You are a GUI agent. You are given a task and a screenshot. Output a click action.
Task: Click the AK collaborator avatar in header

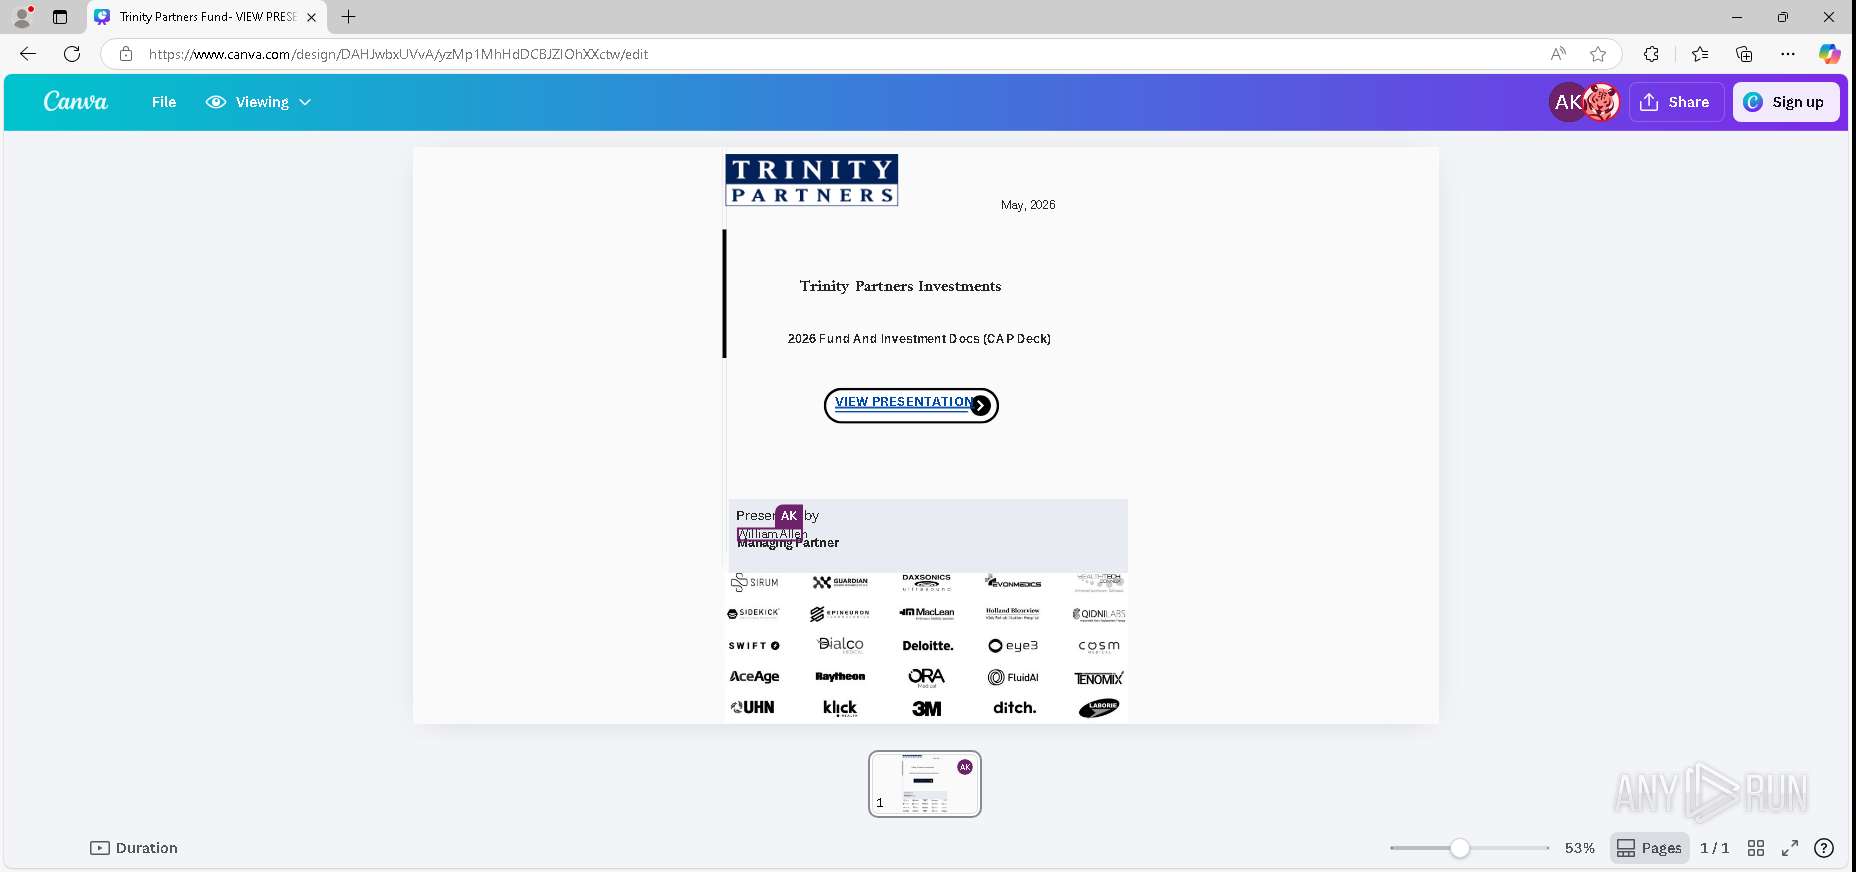pyautogui.click(x=1567, y=102)
